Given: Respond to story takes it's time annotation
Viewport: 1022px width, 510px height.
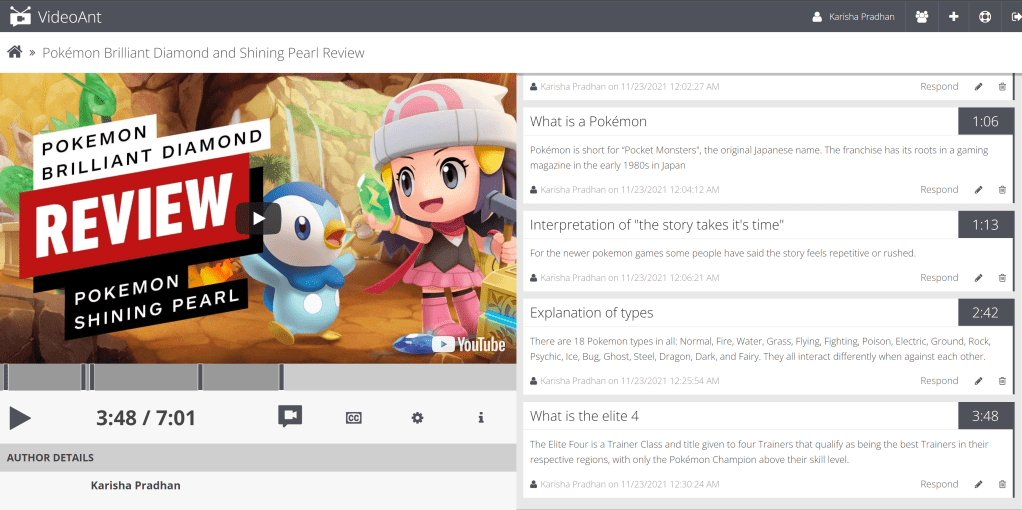Looking at the screenshot, I should click(939, 278).
